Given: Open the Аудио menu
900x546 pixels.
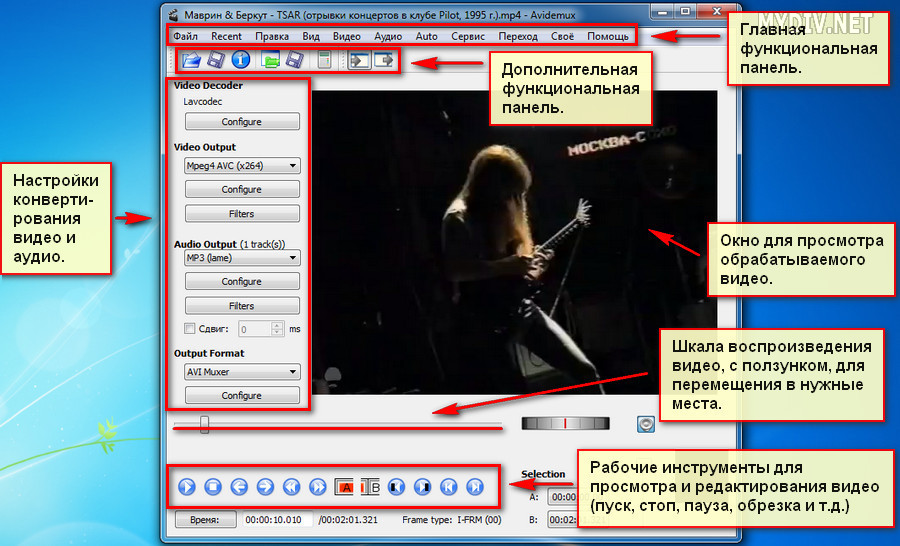Looking at the screenshot, I should click(x=388, y=36).
